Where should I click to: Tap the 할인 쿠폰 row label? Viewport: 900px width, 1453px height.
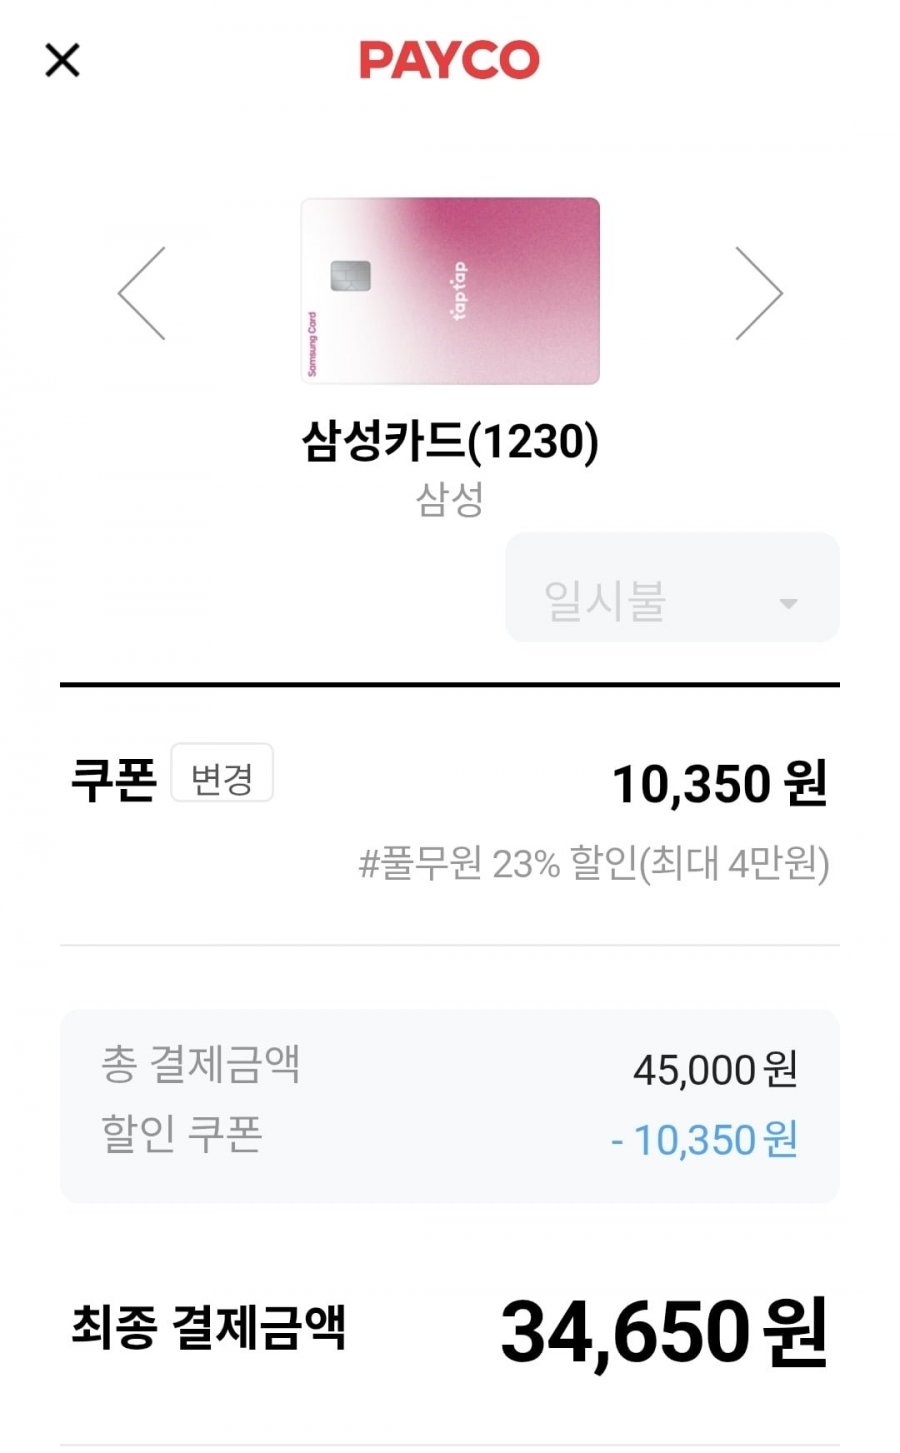tap(182, 1134)
